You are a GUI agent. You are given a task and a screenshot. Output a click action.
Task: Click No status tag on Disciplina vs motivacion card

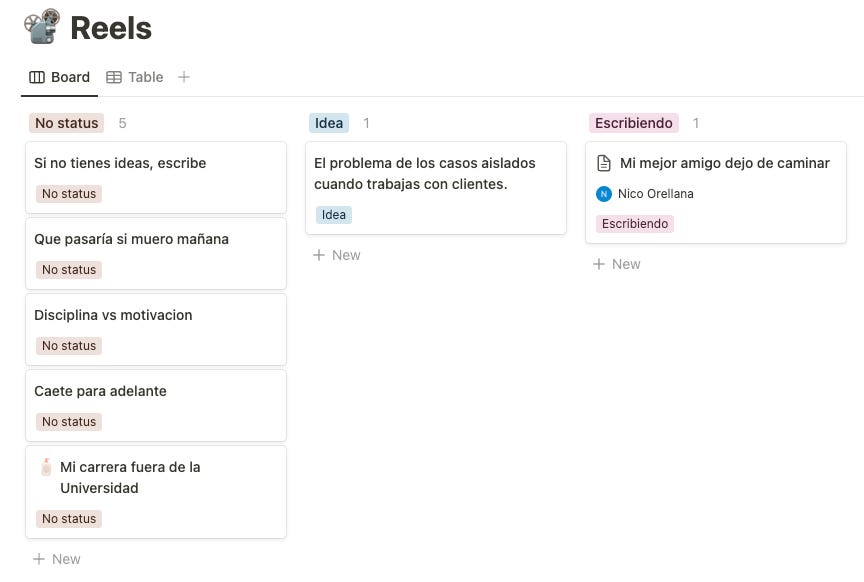[69, 346]
